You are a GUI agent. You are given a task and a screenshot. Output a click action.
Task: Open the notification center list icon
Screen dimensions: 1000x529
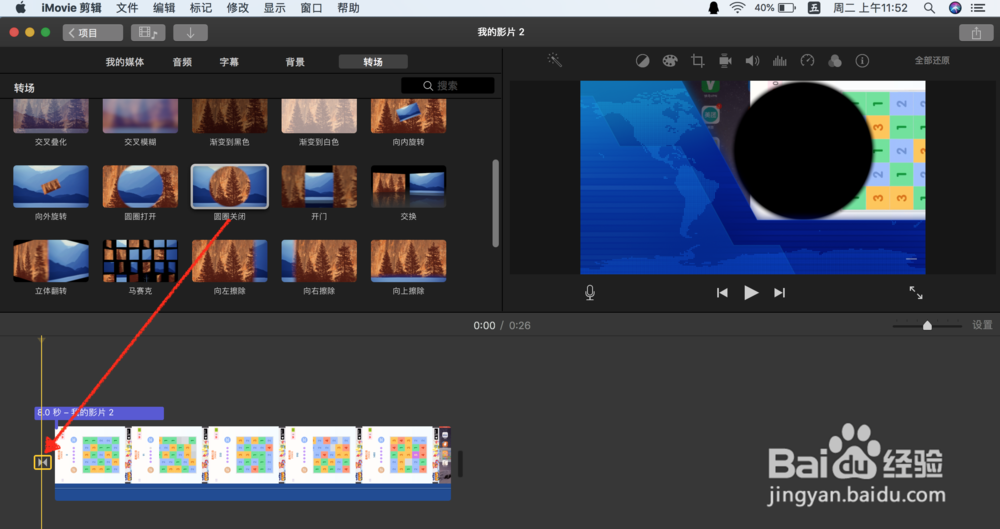pyautogui.click(x=978, y=8)
